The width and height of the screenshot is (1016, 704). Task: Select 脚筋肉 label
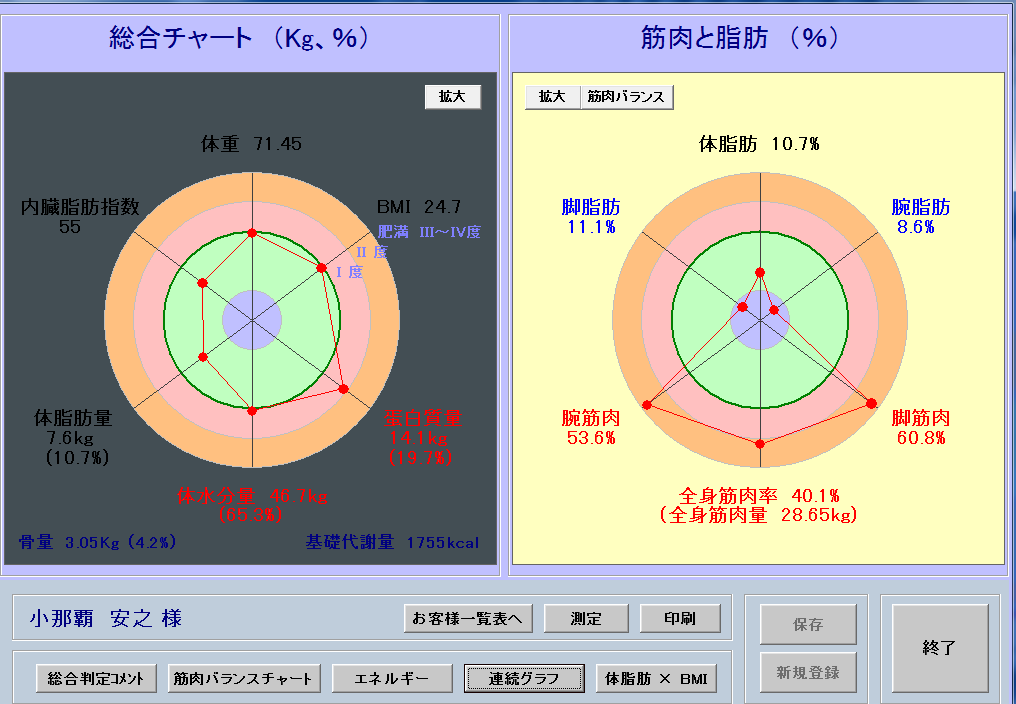[921, 418]
